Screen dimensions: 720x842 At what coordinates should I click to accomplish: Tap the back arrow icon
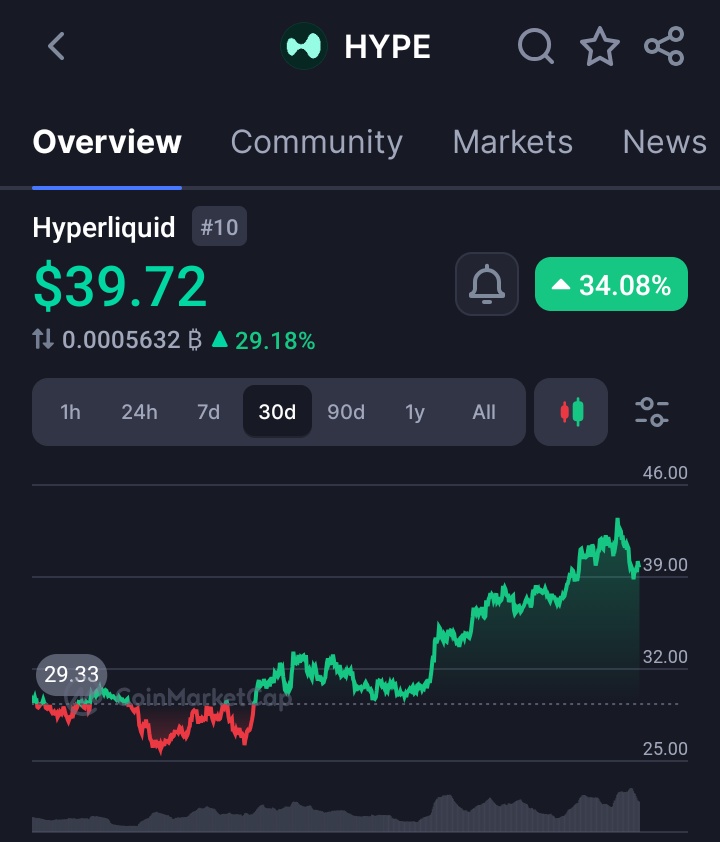[56, 46]
